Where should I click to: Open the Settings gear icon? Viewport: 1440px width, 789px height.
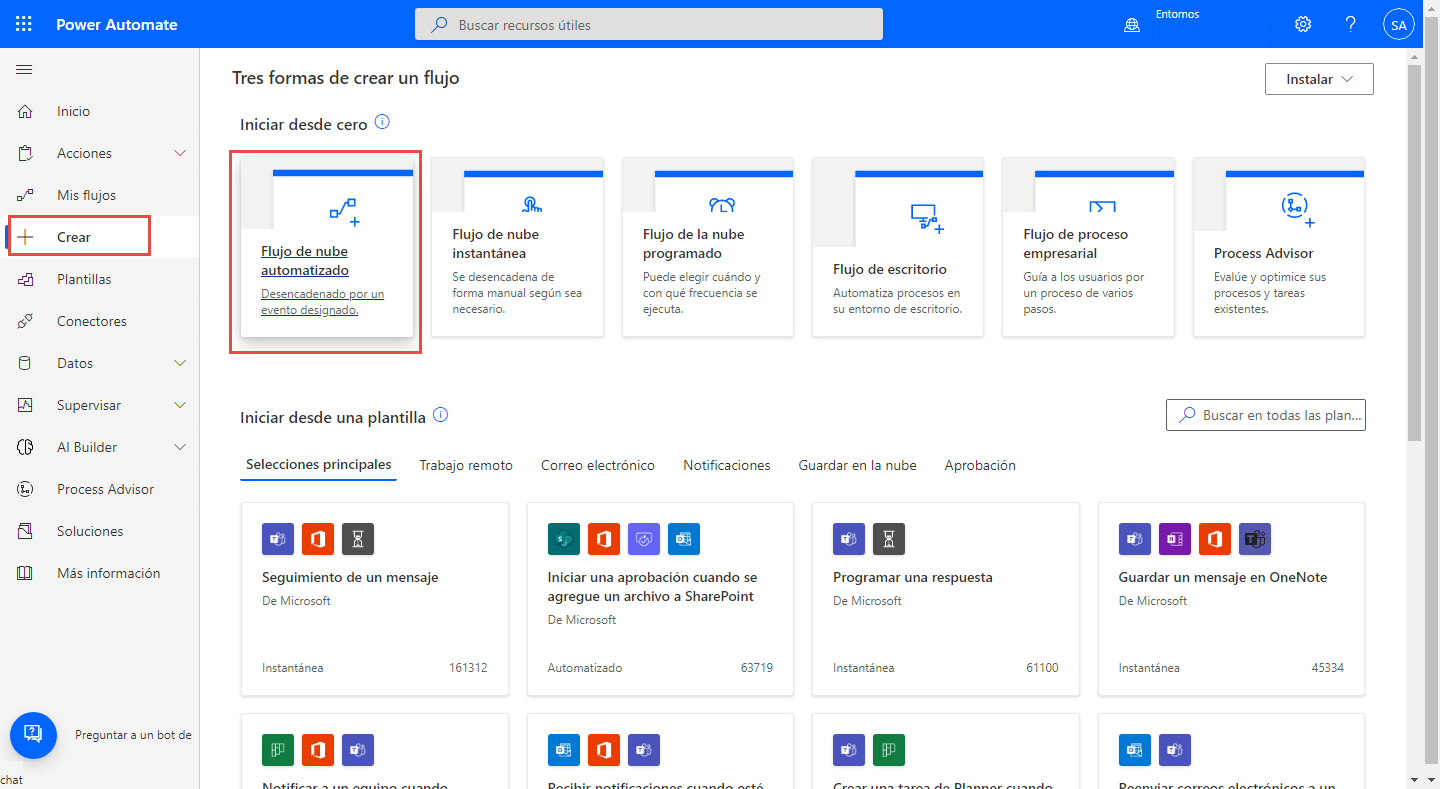(x=1303, y=24)
